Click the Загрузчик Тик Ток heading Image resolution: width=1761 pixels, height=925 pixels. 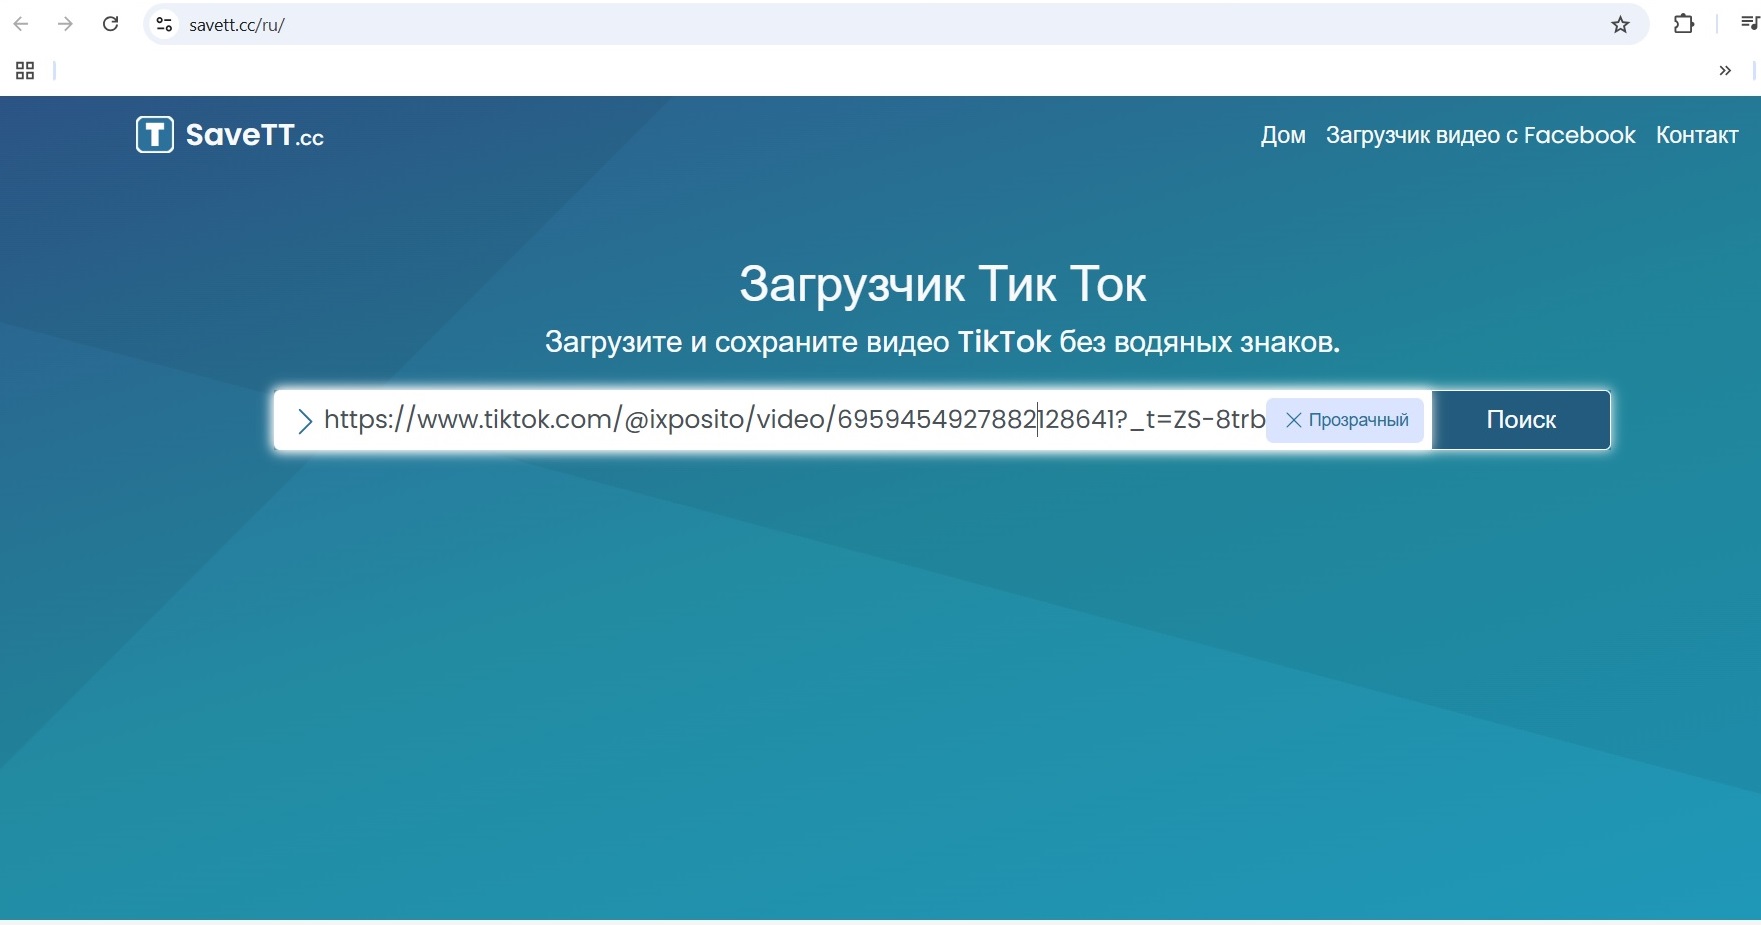(942, 284)
